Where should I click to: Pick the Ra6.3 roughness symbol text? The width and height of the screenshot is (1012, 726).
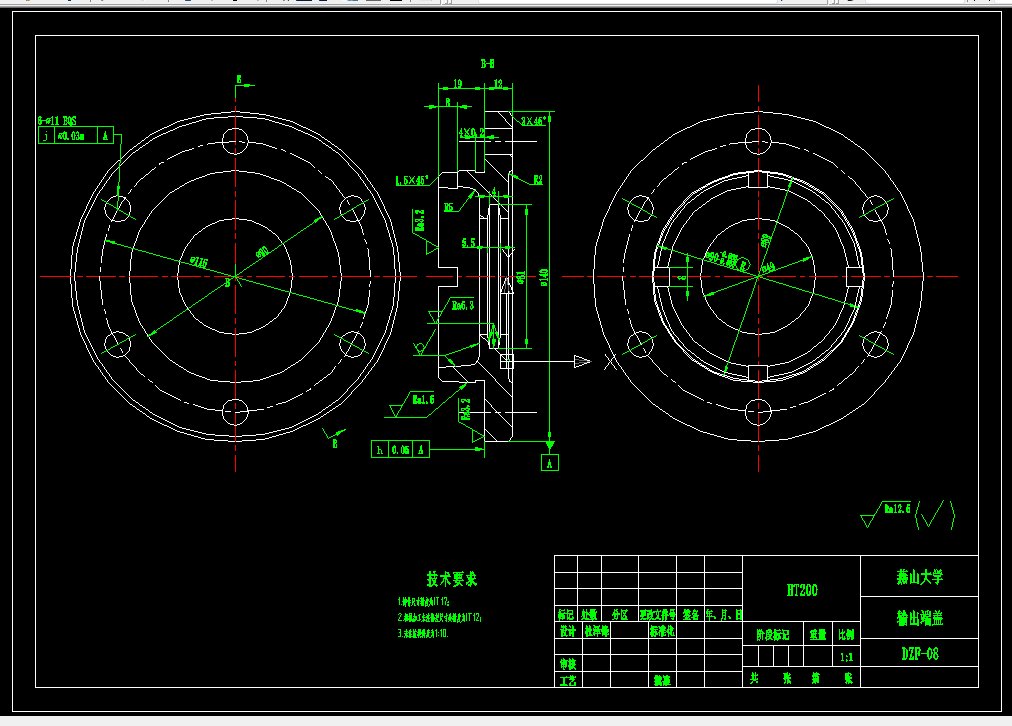(463, 305)
